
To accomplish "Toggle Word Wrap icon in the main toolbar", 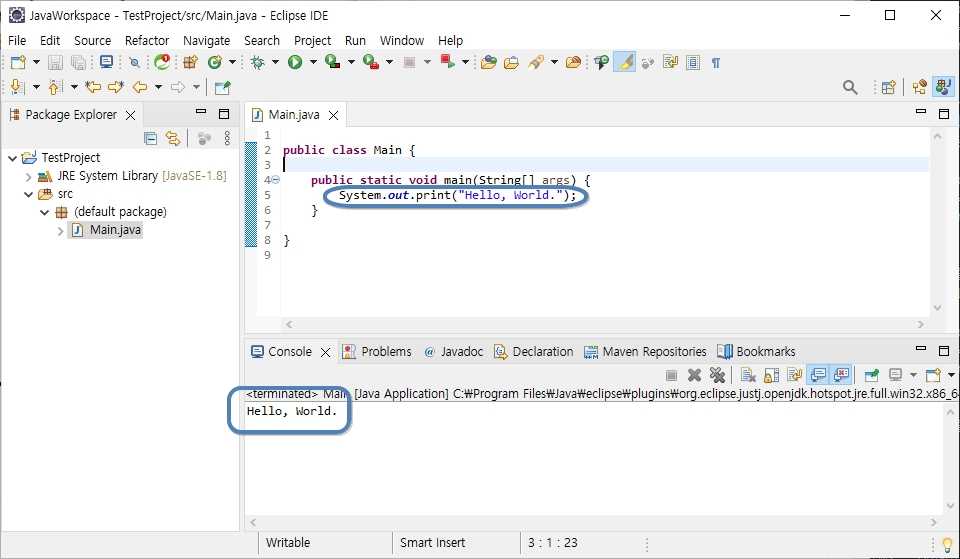I will point(670,62).
